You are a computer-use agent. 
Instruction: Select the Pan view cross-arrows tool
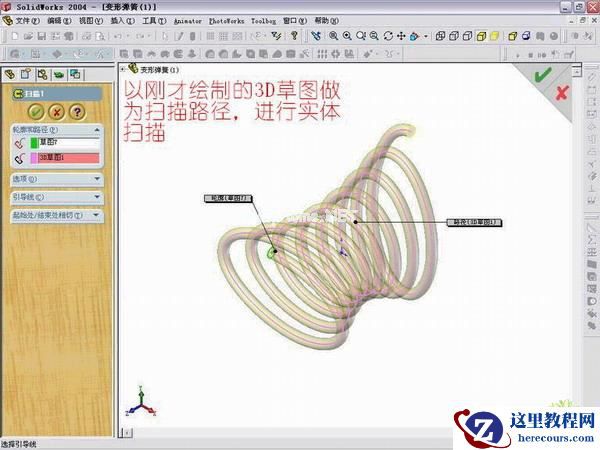(401, 36)
